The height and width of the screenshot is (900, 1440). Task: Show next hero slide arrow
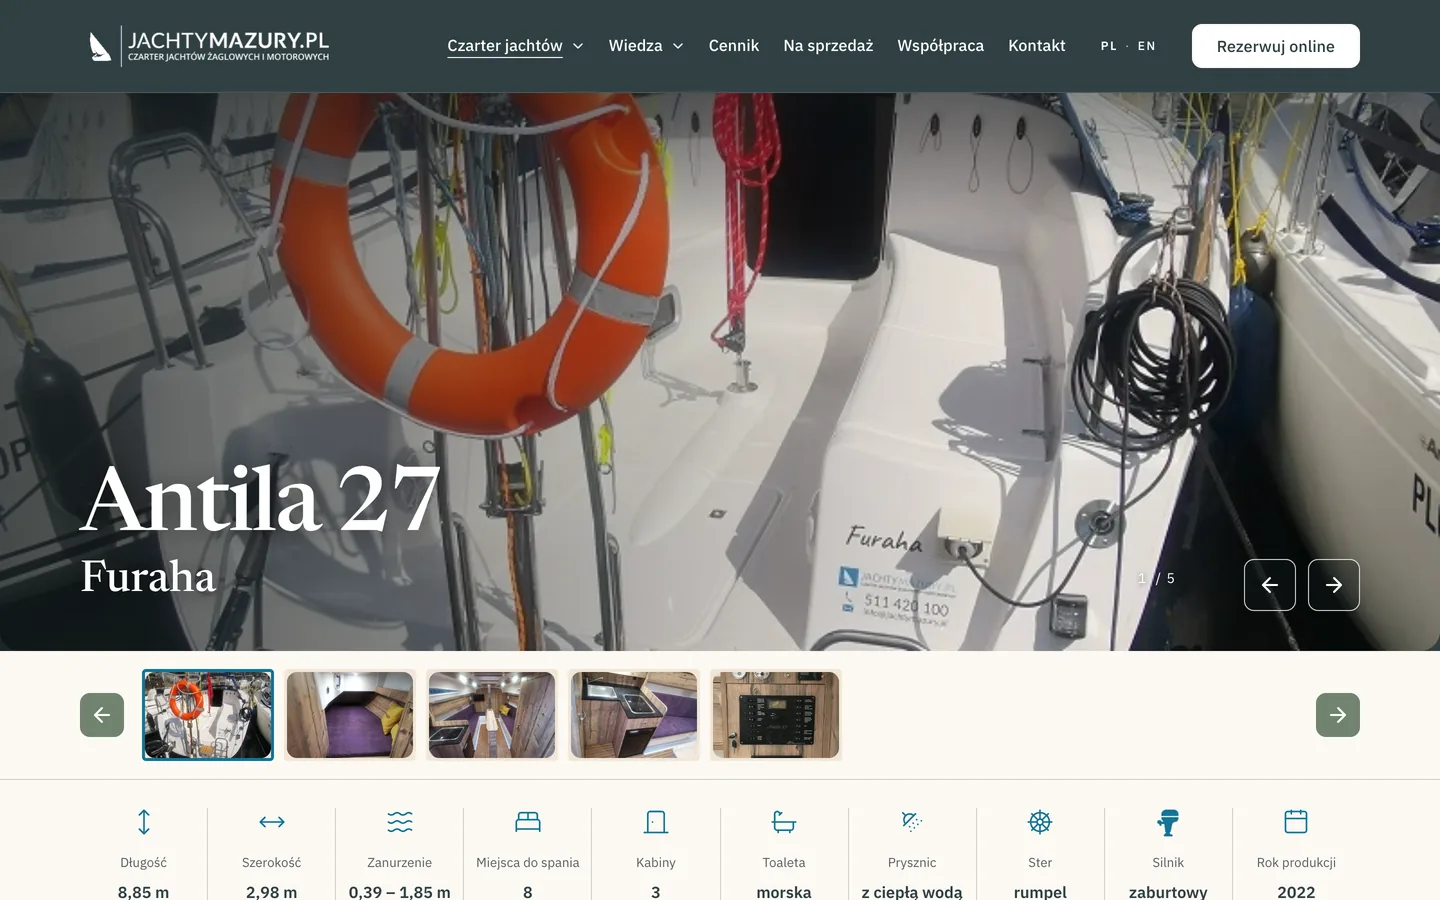pos(1334,585)
